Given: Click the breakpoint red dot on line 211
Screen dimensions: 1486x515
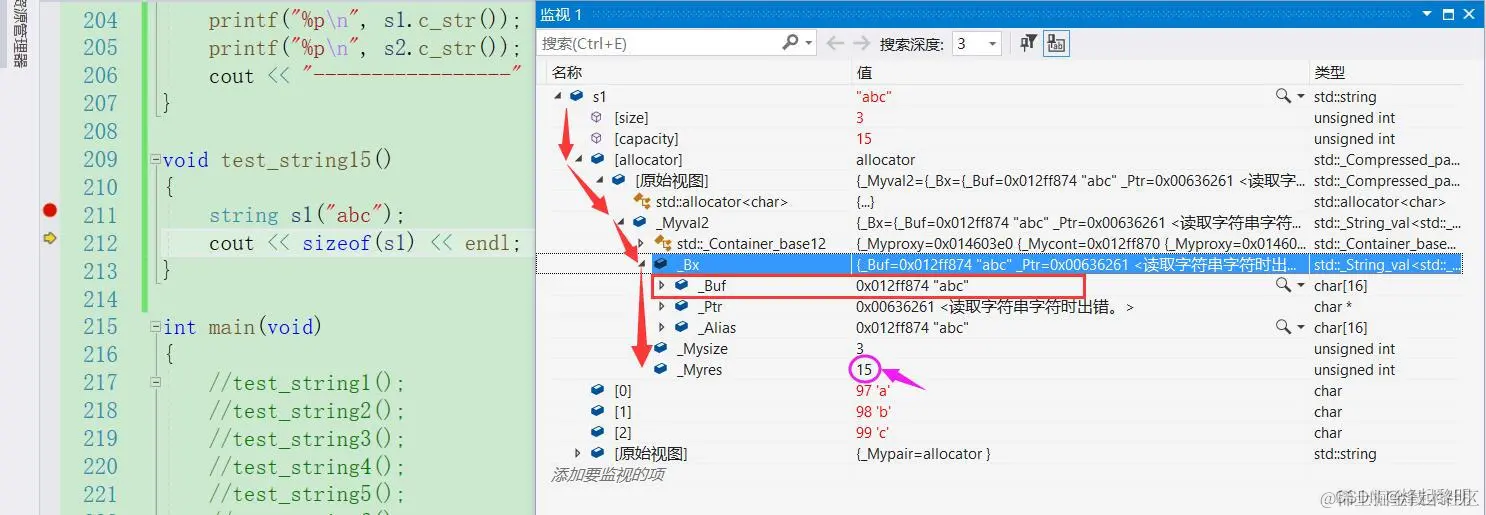Looking at the screenshot, I should coord(49,210).
